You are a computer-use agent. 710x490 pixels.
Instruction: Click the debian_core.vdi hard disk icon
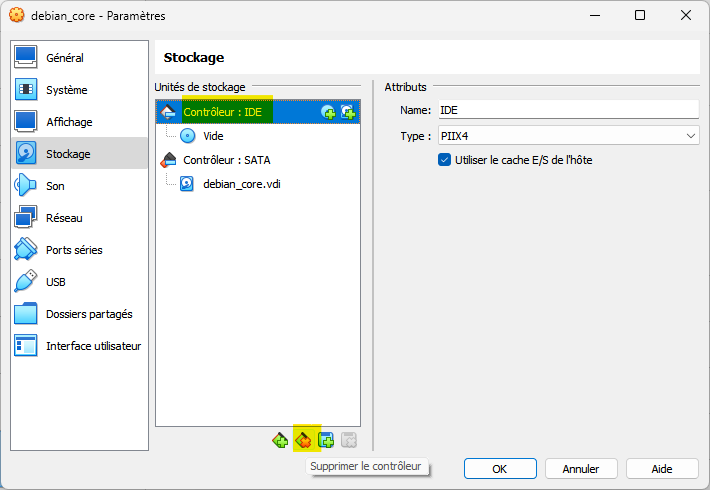(x=187, y=184)
